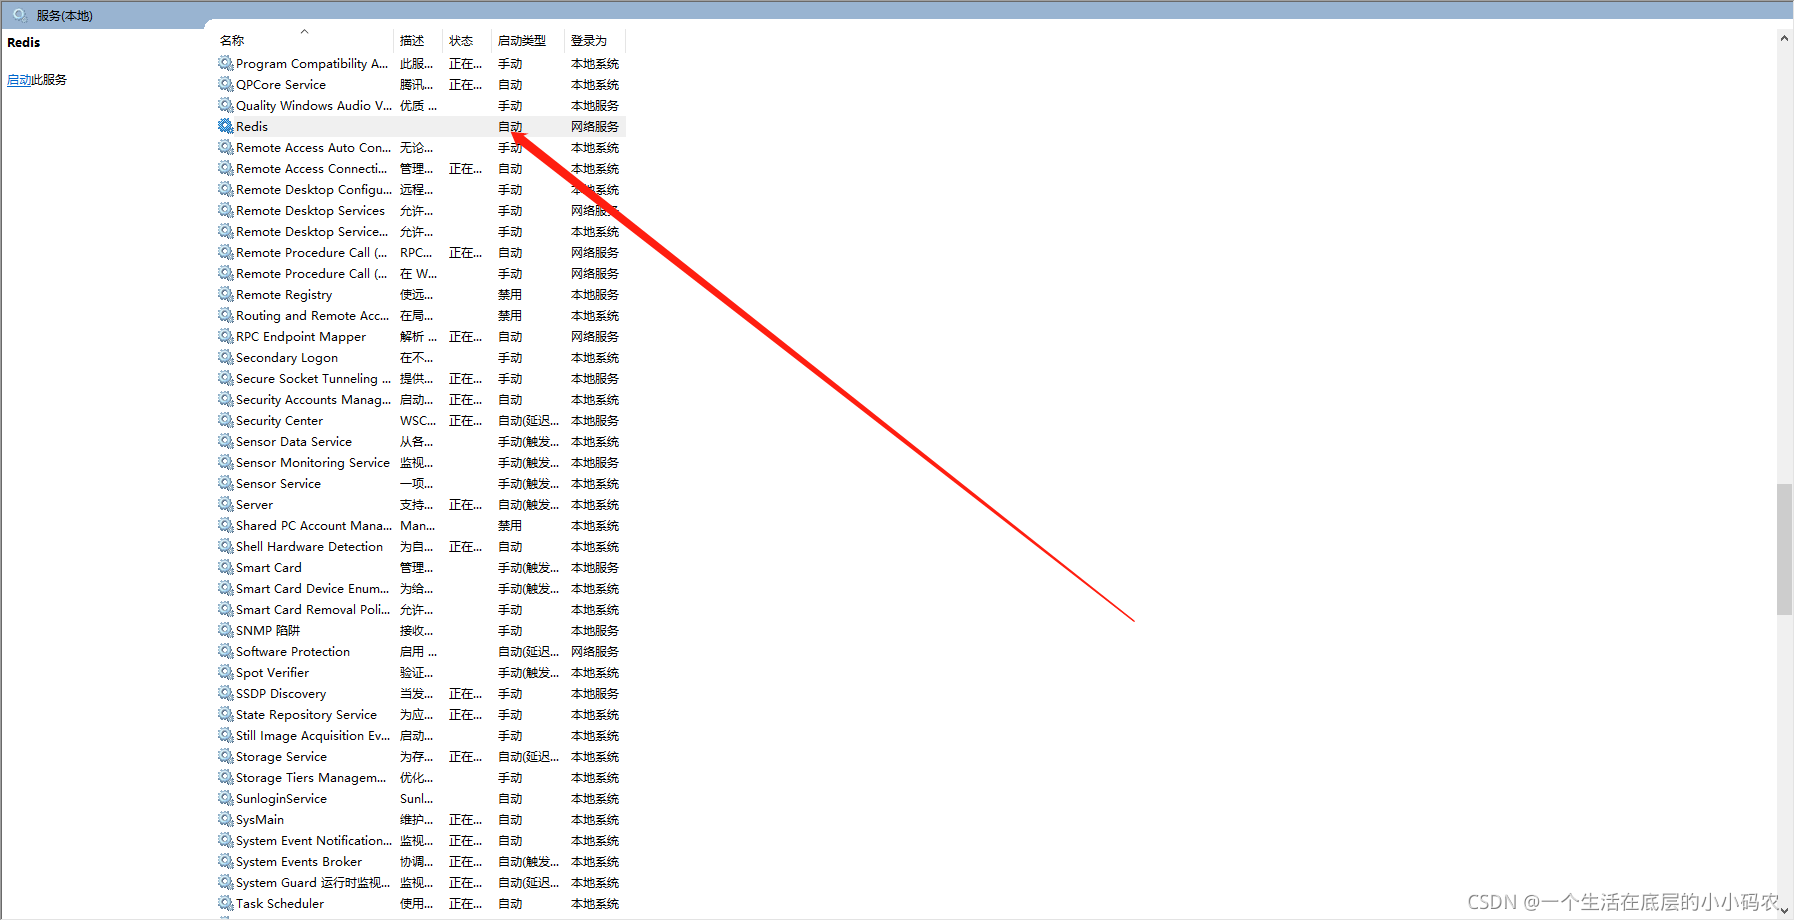This screenshot has width=1795, height=921.
Task: Click the gear icon of SSDP Discovery
Action: point(226,693)
